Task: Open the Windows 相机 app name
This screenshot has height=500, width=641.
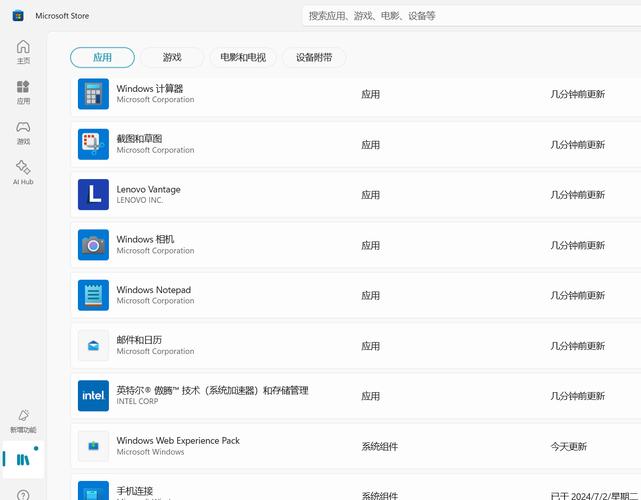Action: coord(145,239)
